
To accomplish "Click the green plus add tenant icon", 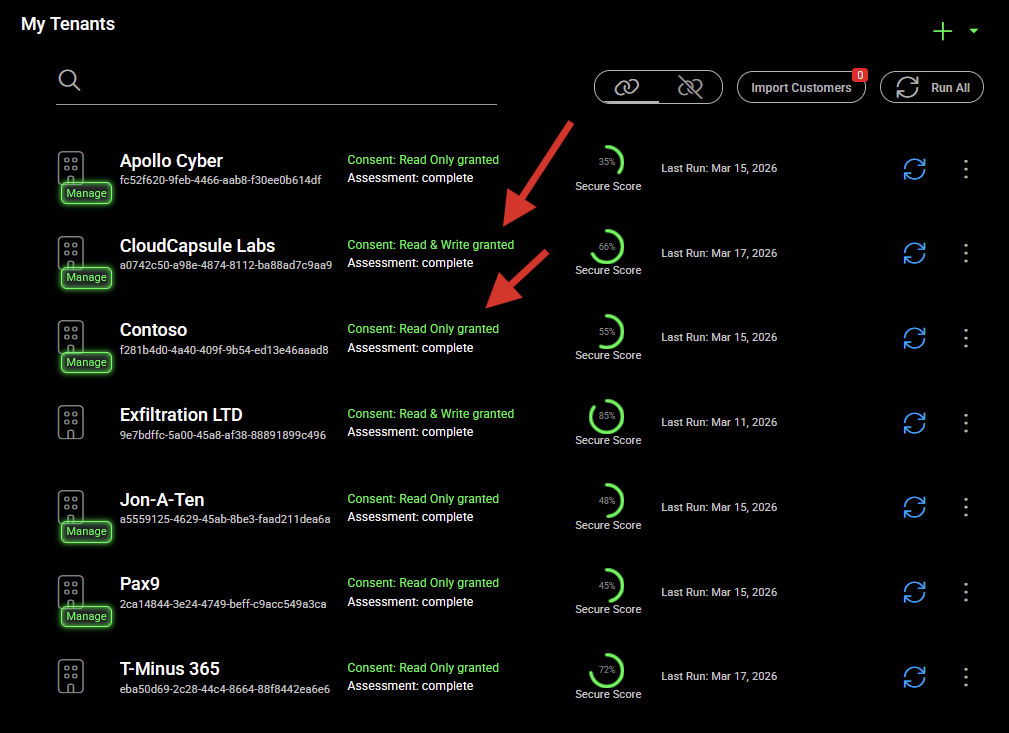I will [x=942, y=31].
